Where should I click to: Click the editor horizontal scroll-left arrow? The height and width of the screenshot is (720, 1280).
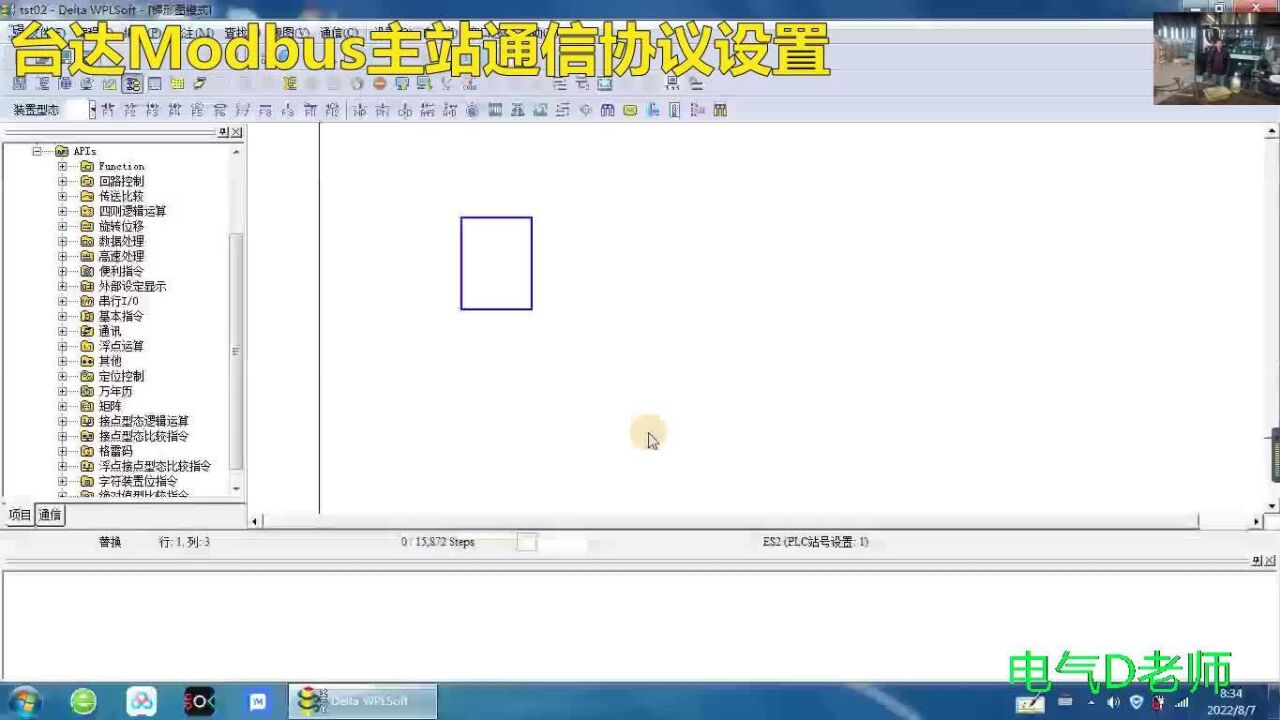(x=254, y=522)
